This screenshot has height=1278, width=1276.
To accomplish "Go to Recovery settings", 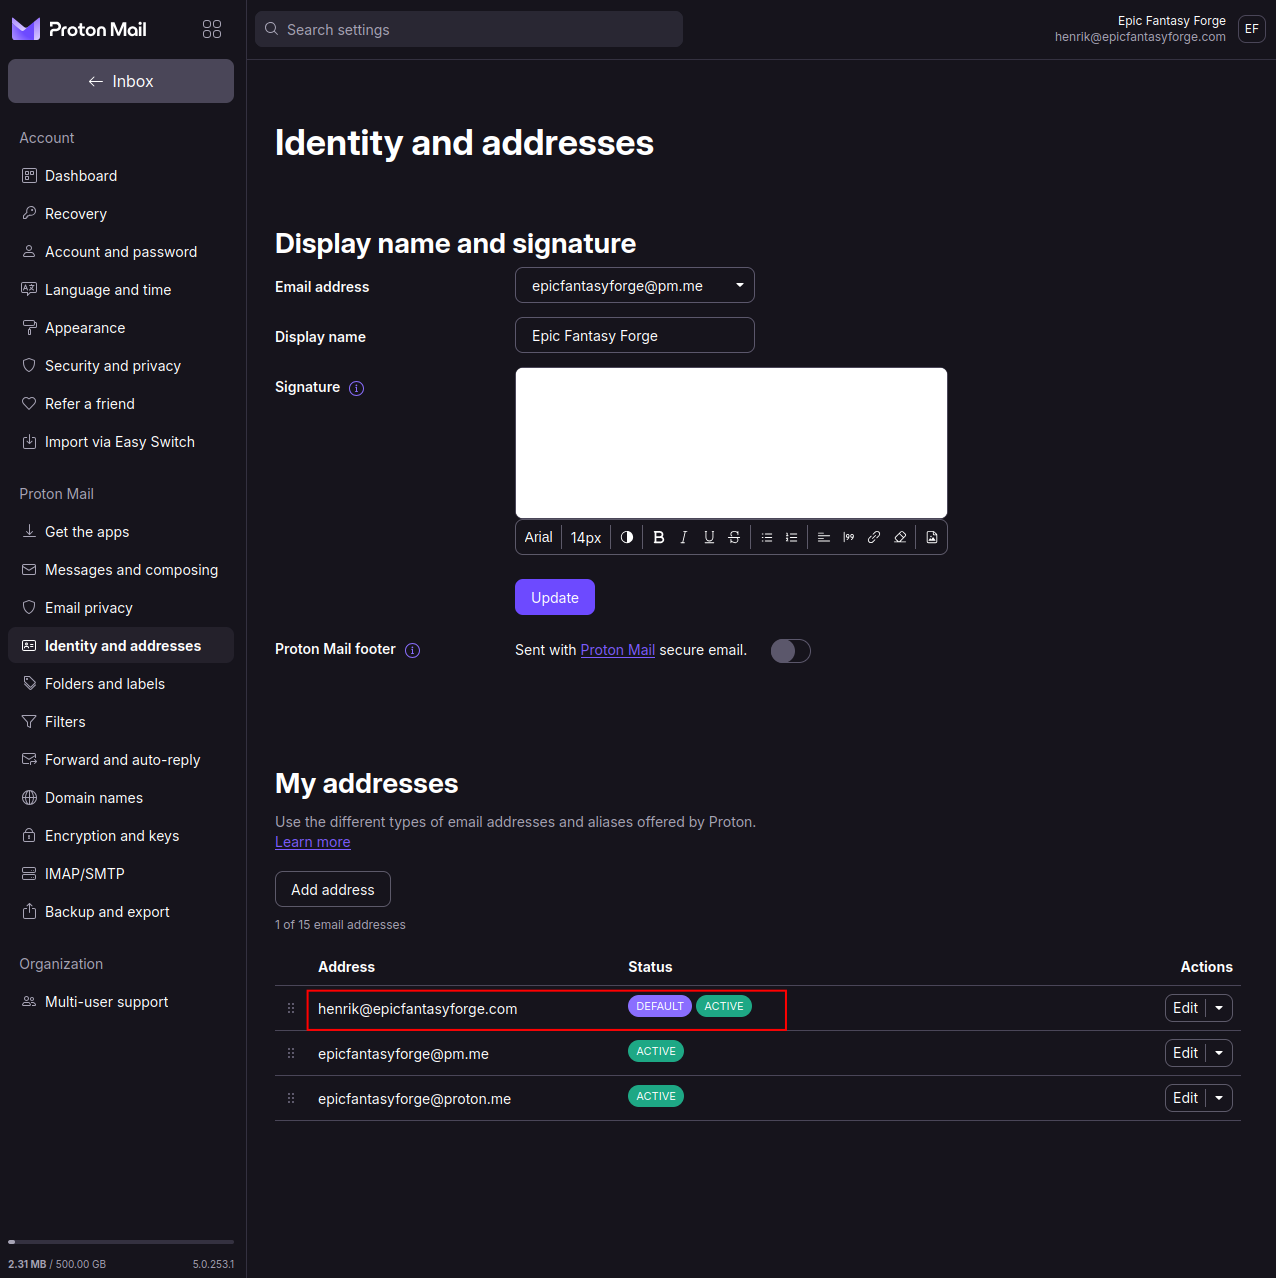I will coord(121,214).
